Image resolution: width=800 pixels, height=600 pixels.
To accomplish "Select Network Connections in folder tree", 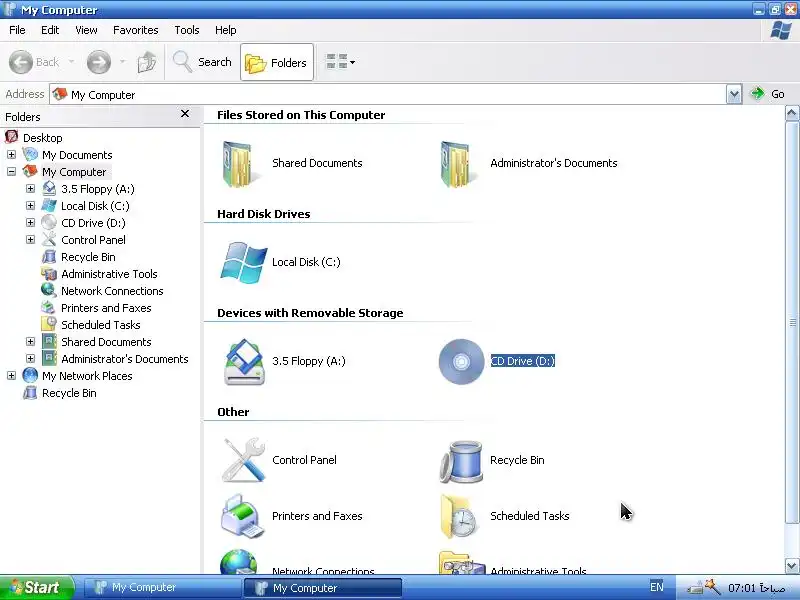I will pyautogui.click(x=112, y=291).
